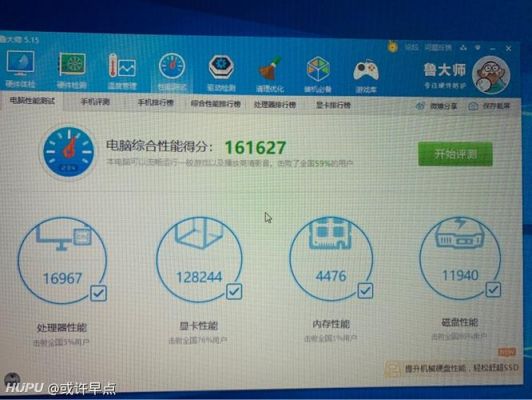The image size is (532, 400).
Task: Click the gold medal icon in title bar
Action: (x=393, y=46)
